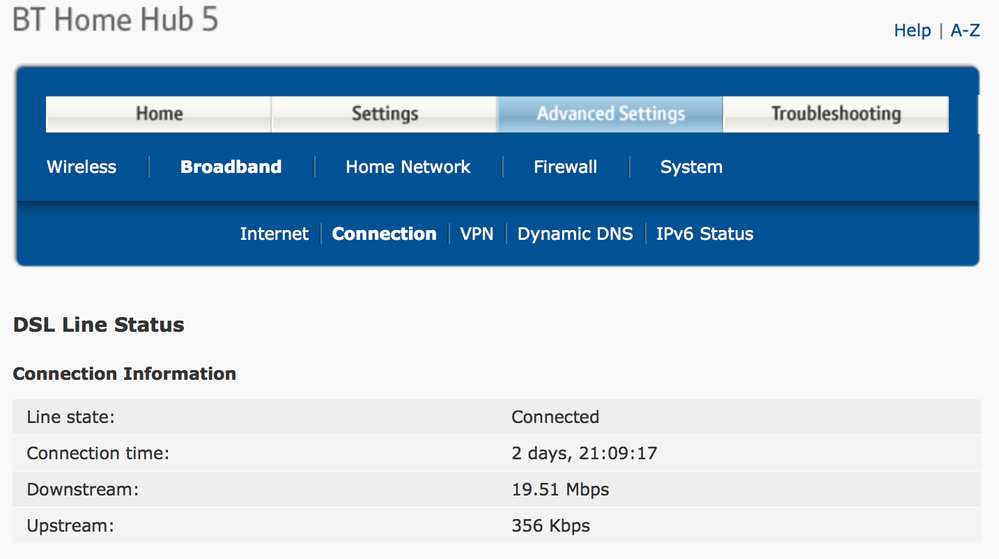Image resolution: width=999 pixels, height=559 pixels.
Task: Open the Home Network section
Action: tap(408, 167)
